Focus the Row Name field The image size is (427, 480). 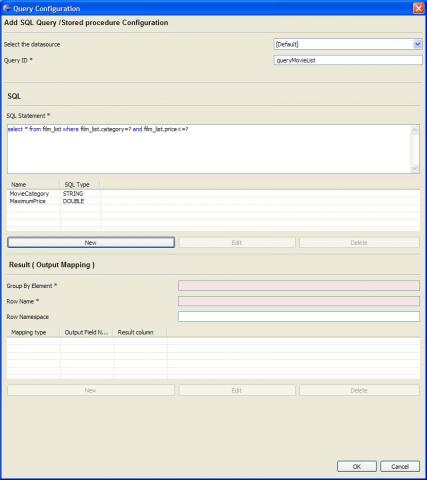click(299, 301)
